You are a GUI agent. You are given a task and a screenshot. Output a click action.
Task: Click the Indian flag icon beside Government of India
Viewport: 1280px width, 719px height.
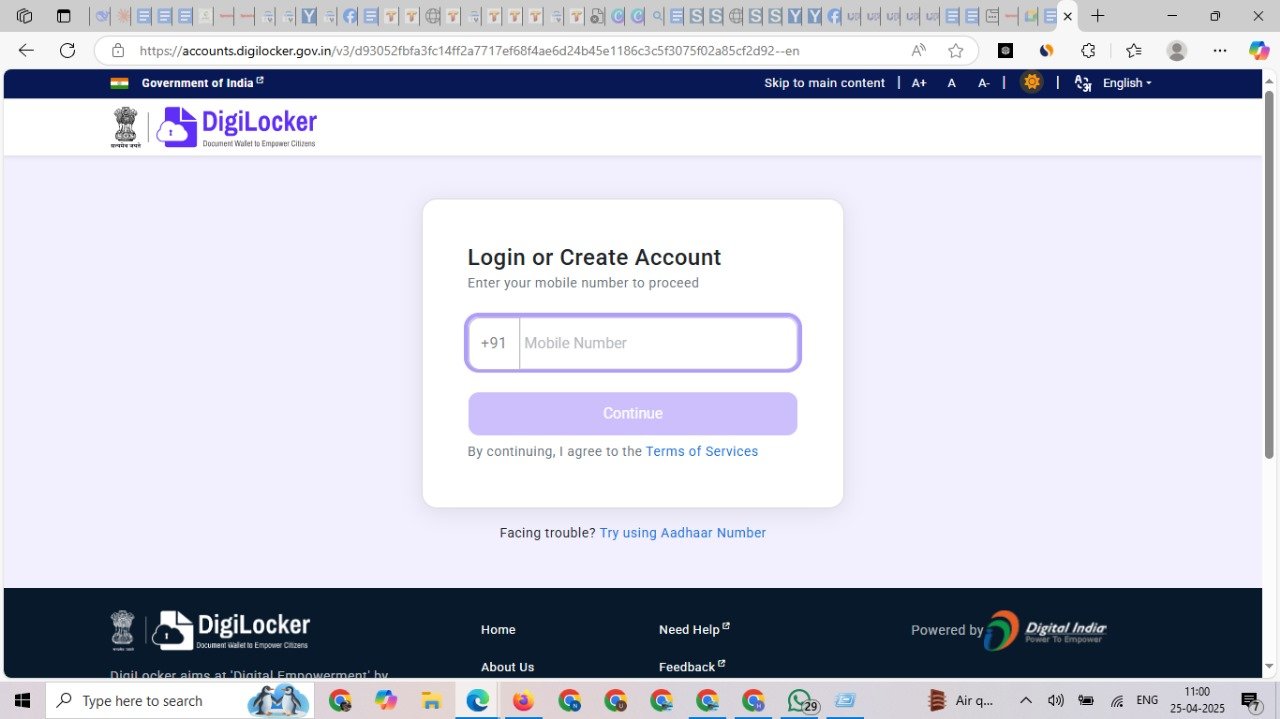[x=120, y=83]
